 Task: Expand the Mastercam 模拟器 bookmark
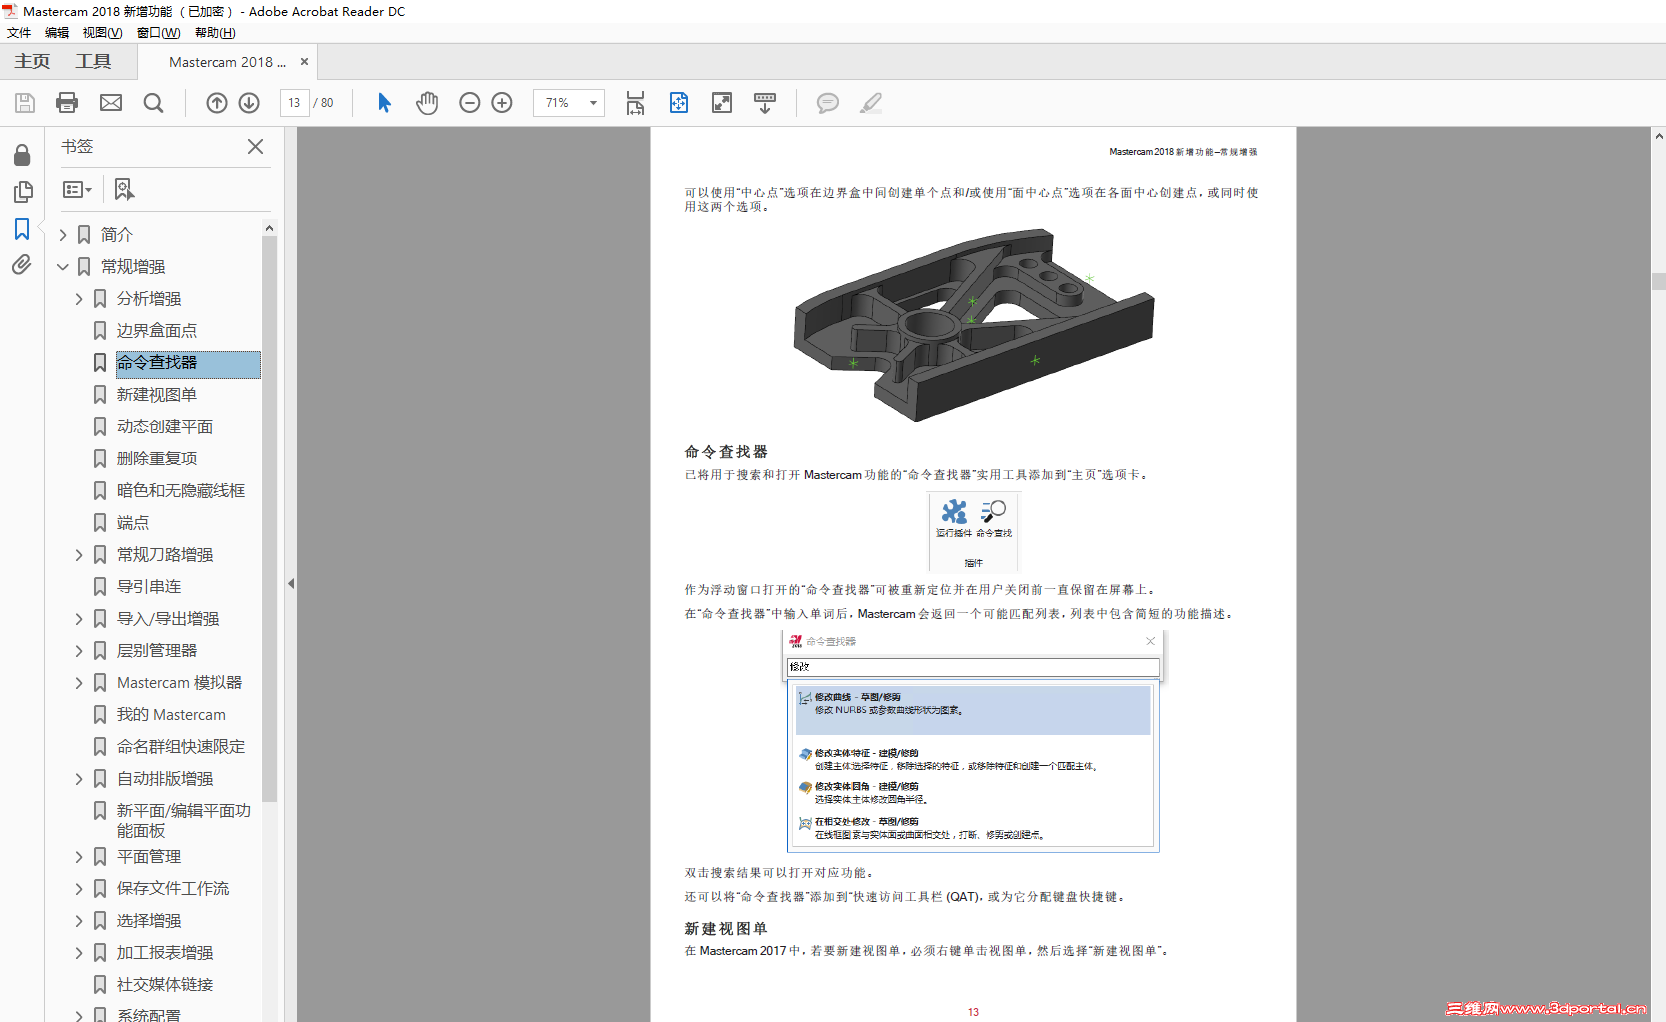(79, 683)
